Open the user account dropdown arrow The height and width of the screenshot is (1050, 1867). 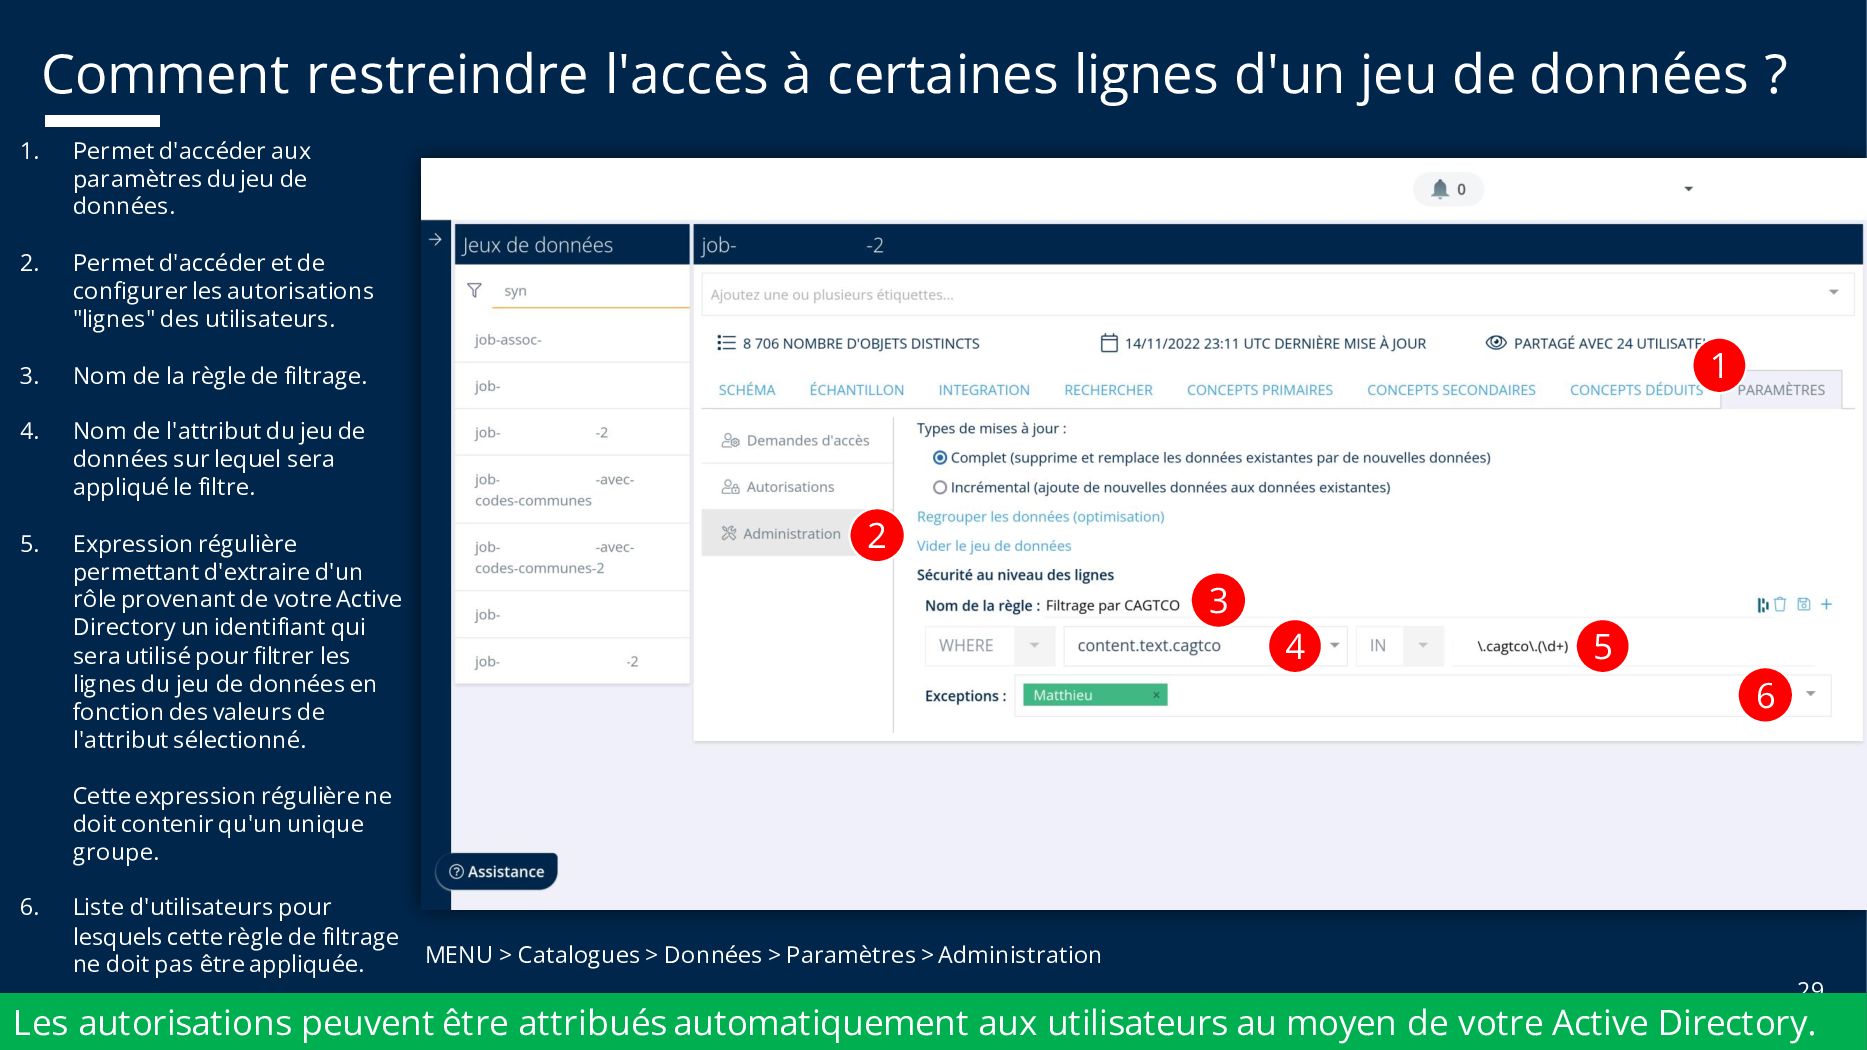1688,189
